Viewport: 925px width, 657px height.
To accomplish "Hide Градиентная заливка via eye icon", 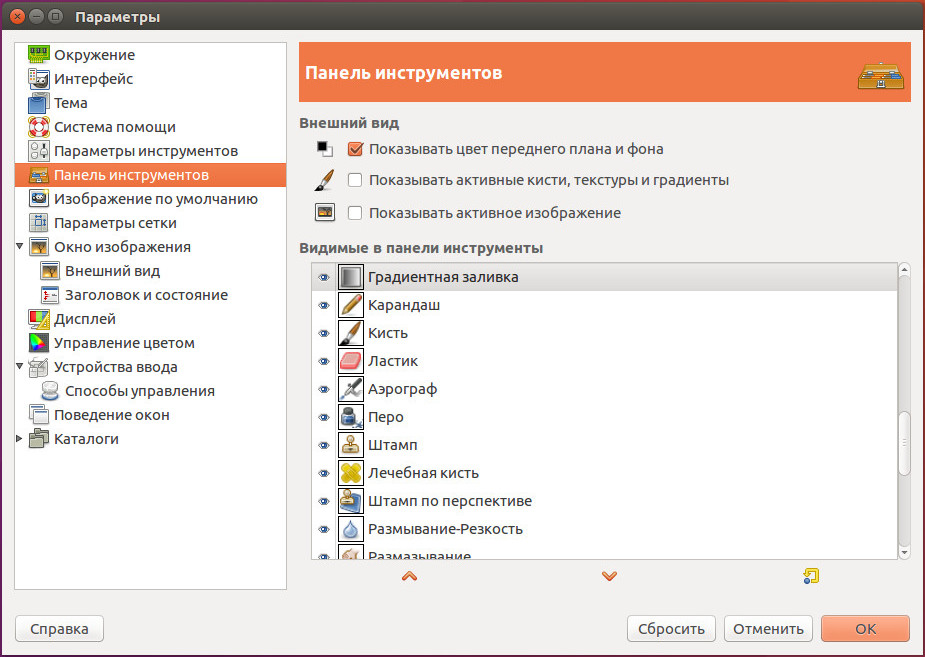I will pyautogui.click(x=324, y=277).
